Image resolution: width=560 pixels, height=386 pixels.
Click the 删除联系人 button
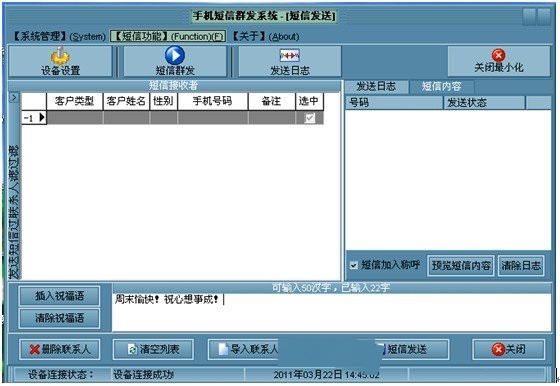tap(59, 349)
